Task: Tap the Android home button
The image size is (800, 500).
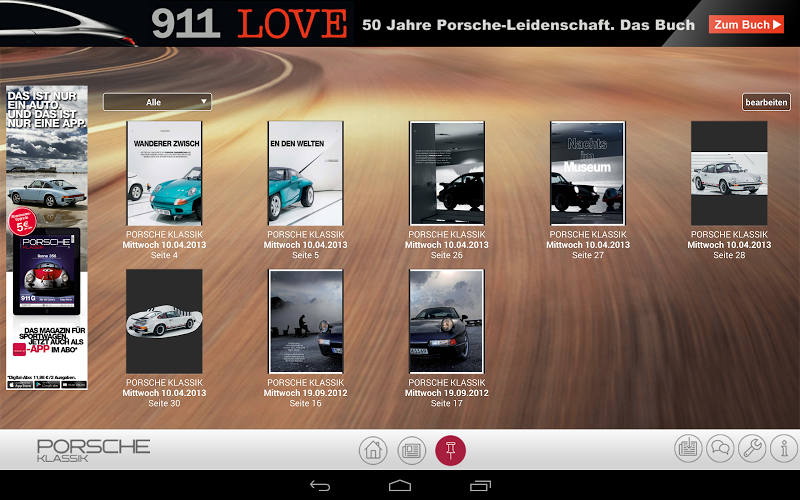Action: 400,485
